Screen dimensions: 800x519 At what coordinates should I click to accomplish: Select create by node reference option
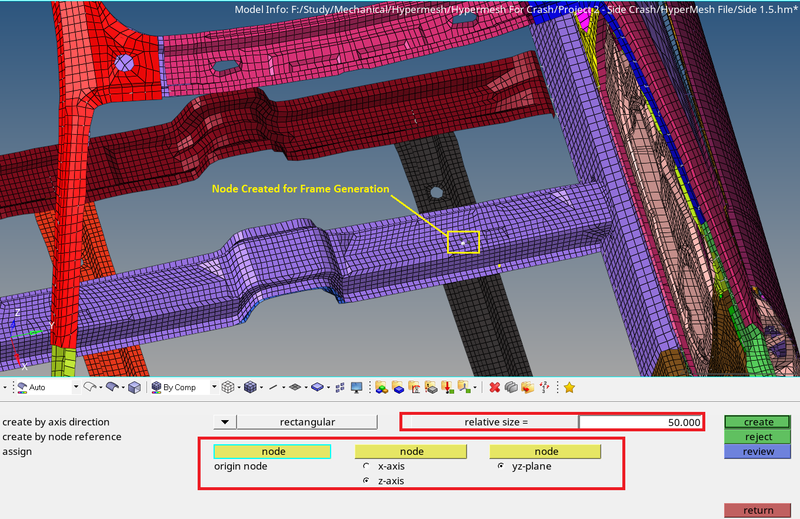[x=62, y=436]
